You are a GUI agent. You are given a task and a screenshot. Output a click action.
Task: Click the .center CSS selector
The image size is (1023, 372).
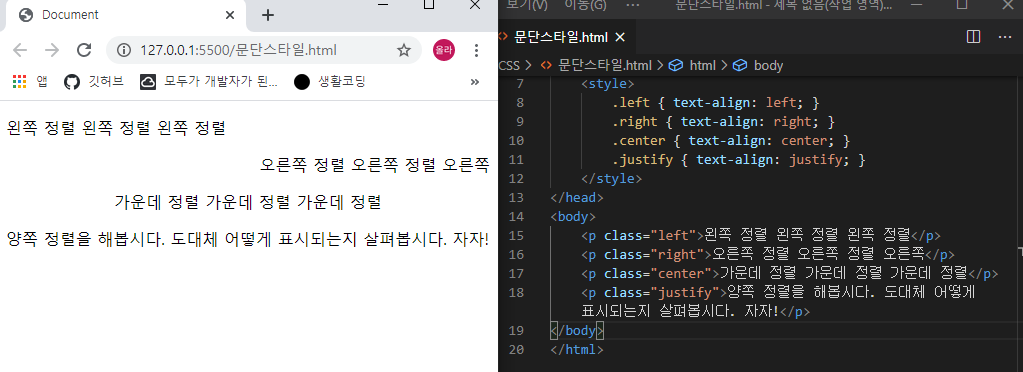click(639, 140)
